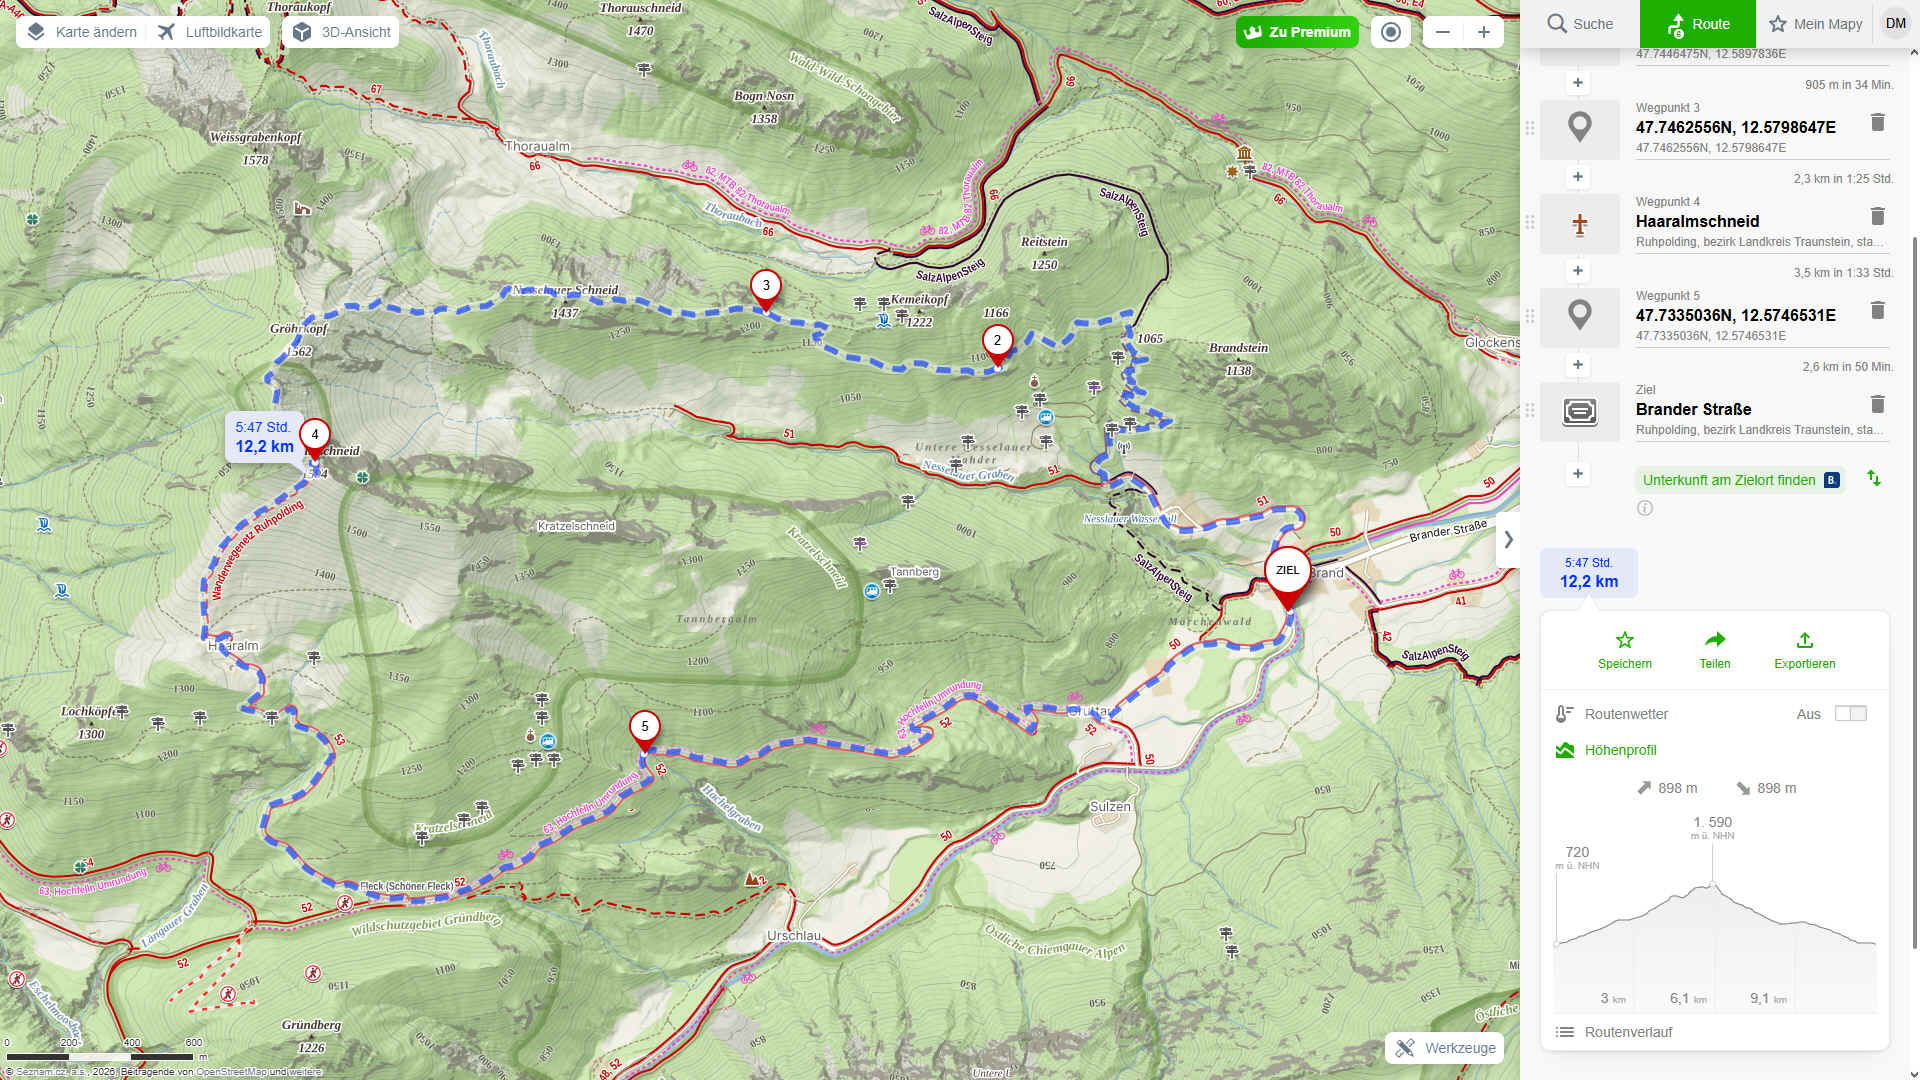The width and height of the screenshot is (1920, 1080).
Task: Delete the Haaralmschneid waypoint with trash icon
Action: pyautogui.click(x=1877, y=216)
